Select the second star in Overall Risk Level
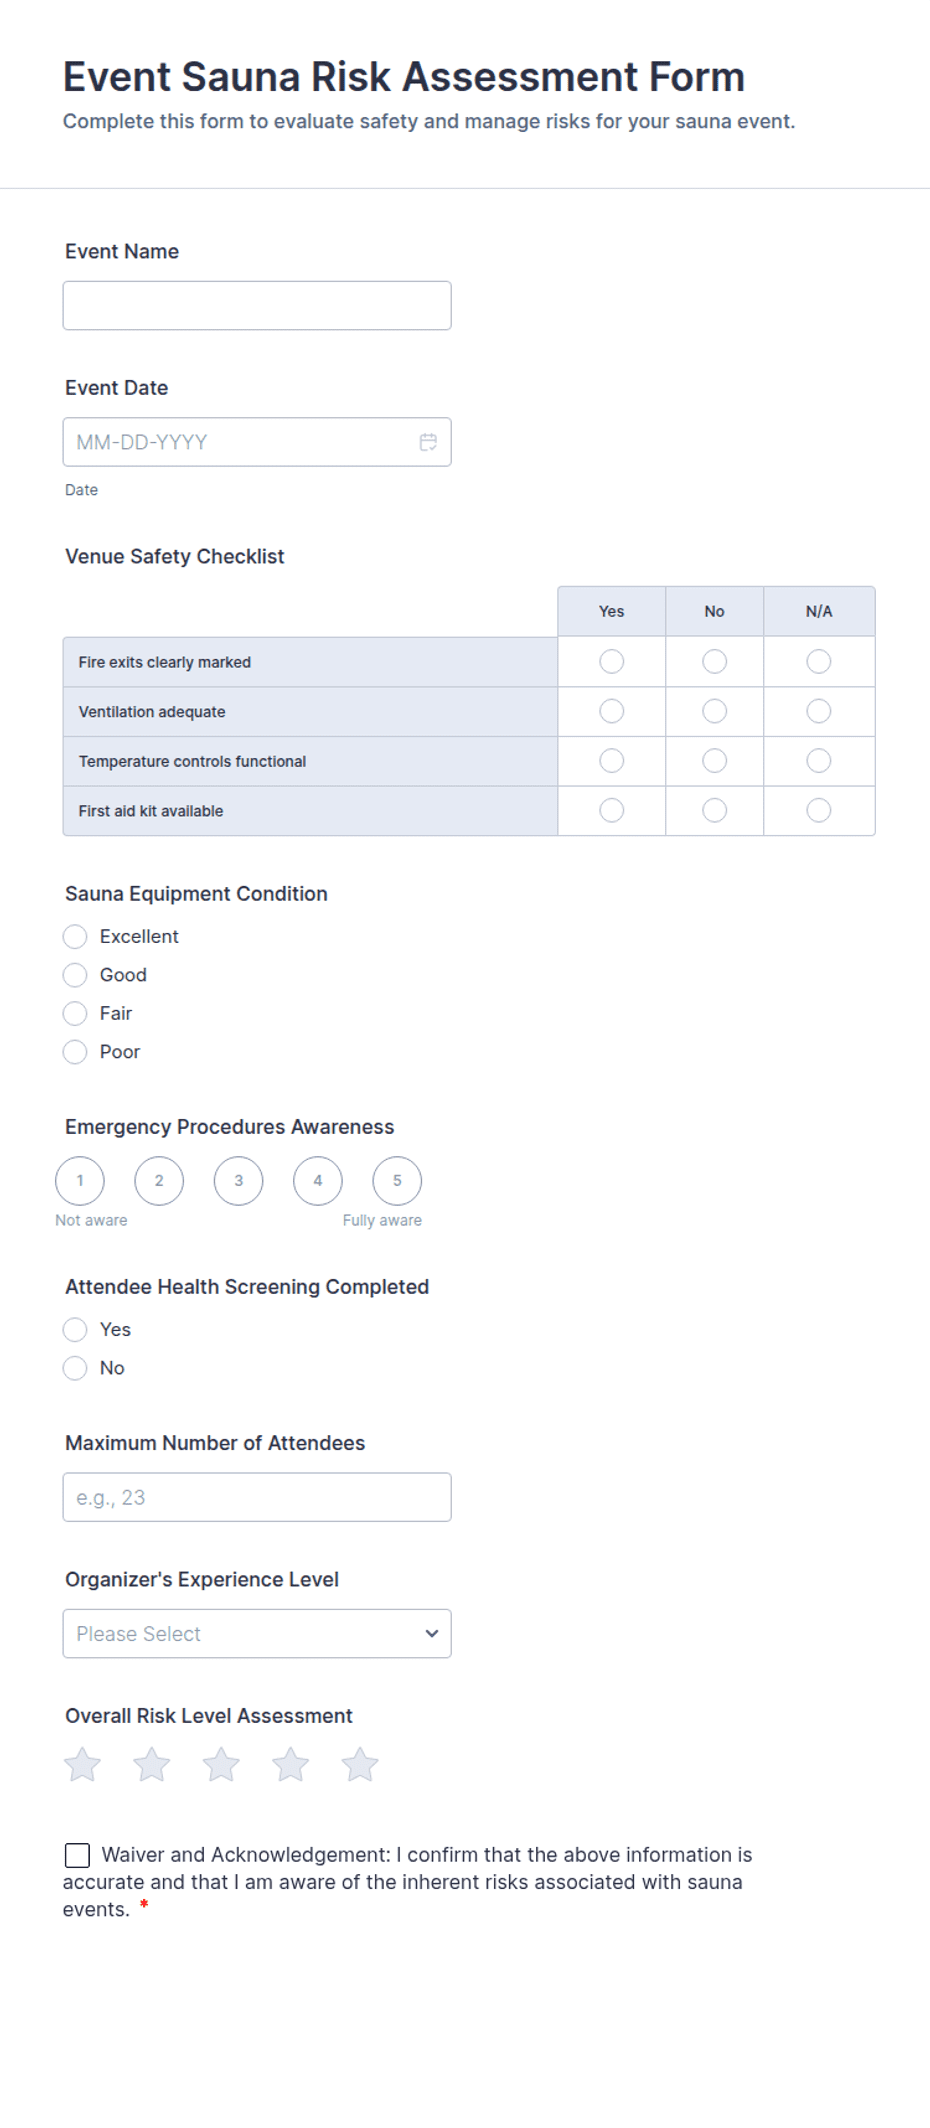 (152, 1765)
